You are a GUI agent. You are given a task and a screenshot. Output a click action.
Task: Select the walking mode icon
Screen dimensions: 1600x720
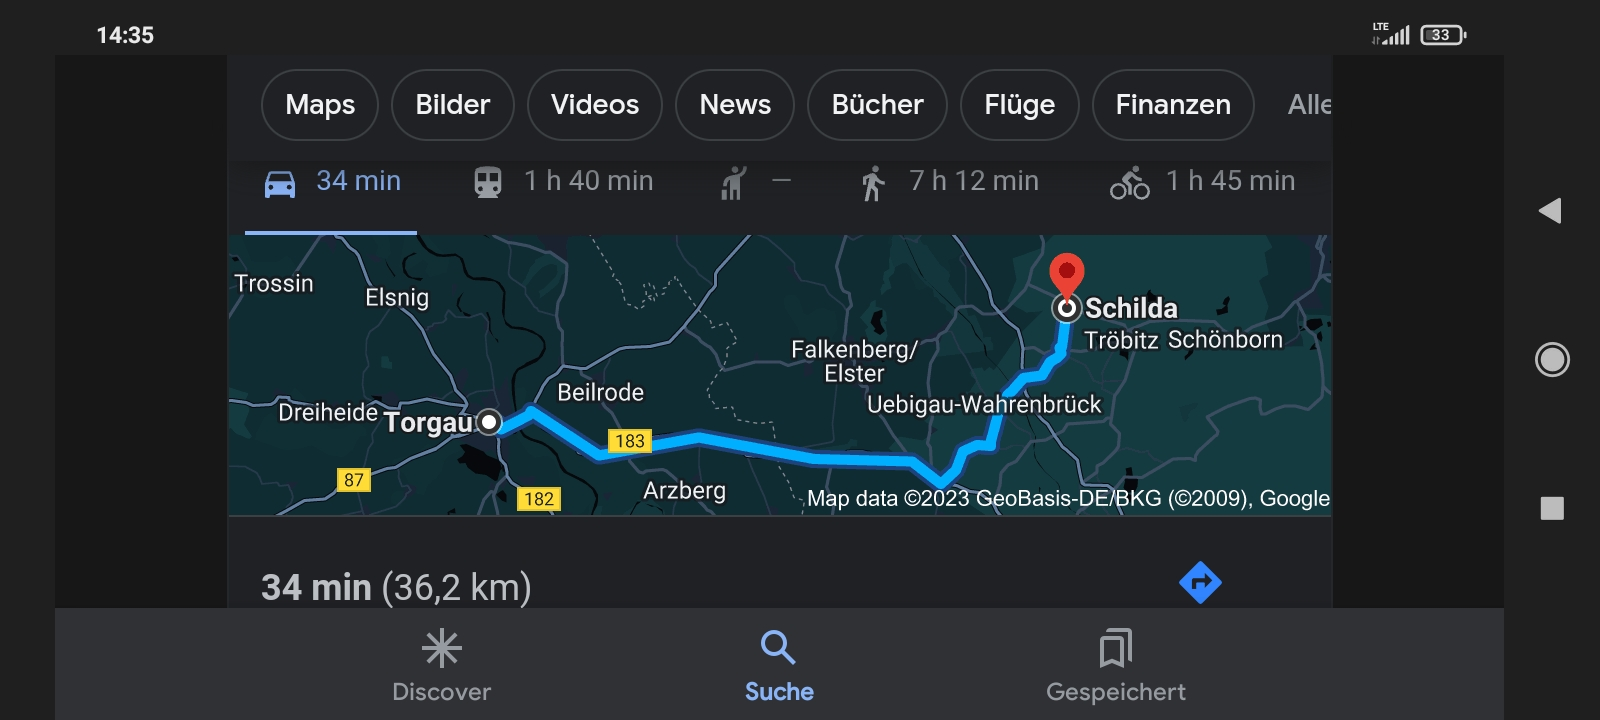[x=873, y=183]
